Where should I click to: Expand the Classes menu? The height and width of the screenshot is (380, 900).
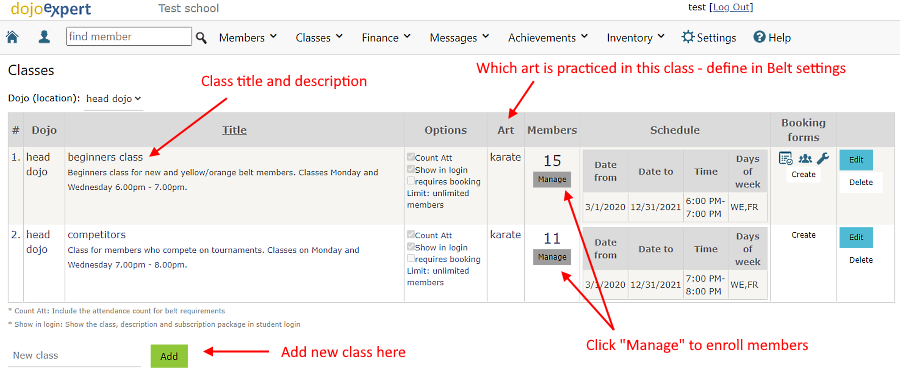319,38
